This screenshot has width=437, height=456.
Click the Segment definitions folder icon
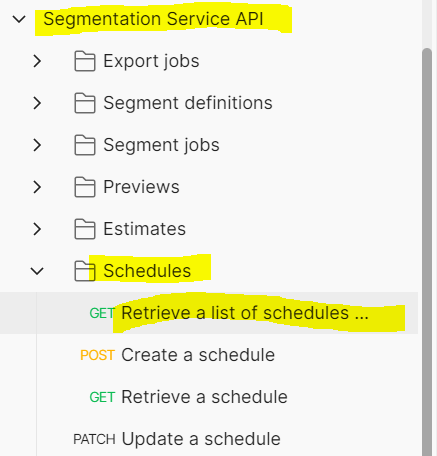[x=85, y=103]
